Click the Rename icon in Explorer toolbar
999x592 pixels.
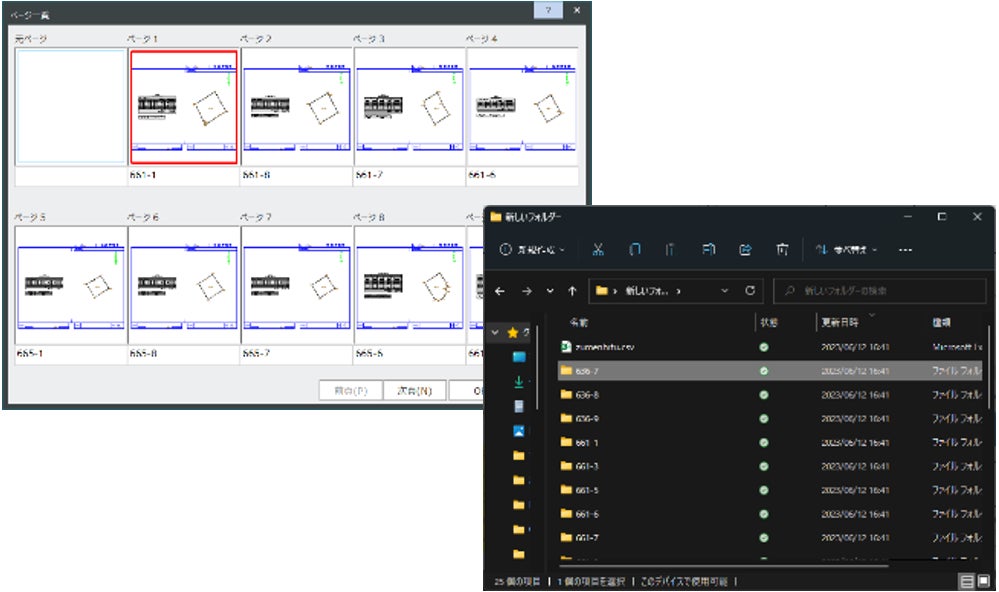[x=708, y=250]
